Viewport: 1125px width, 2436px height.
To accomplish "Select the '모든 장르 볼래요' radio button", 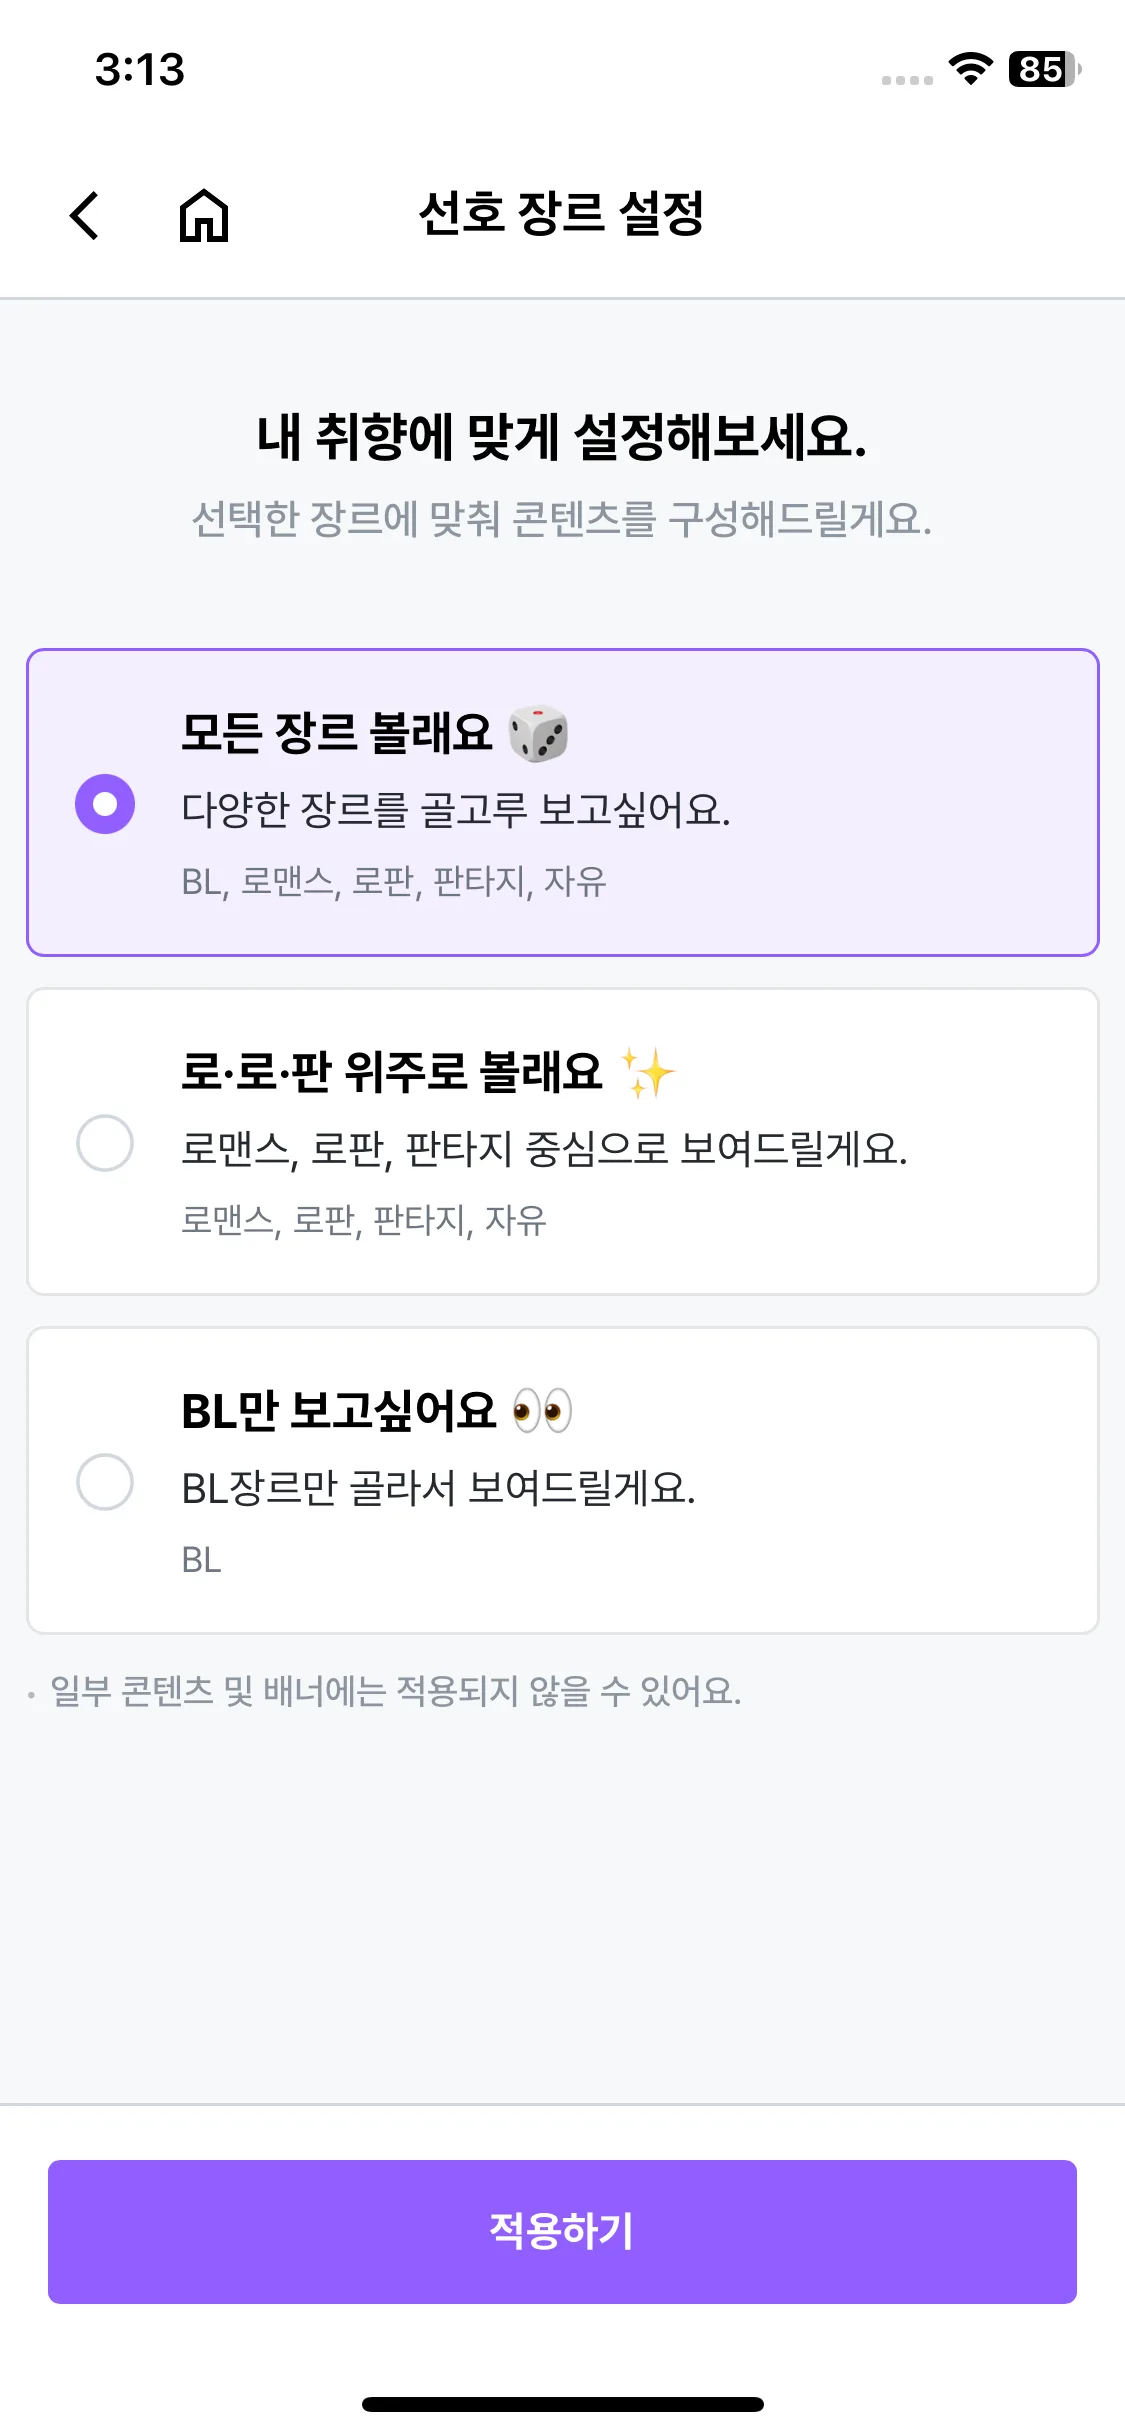I will [105, 804].
